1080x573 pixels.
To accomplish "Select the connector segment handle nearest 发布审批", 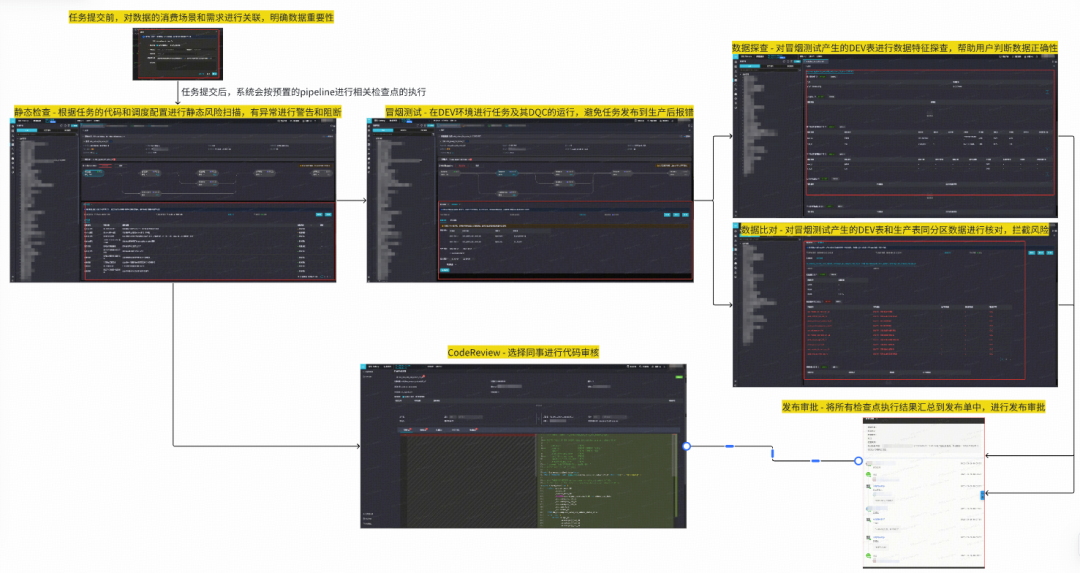I will click(815, 461).
